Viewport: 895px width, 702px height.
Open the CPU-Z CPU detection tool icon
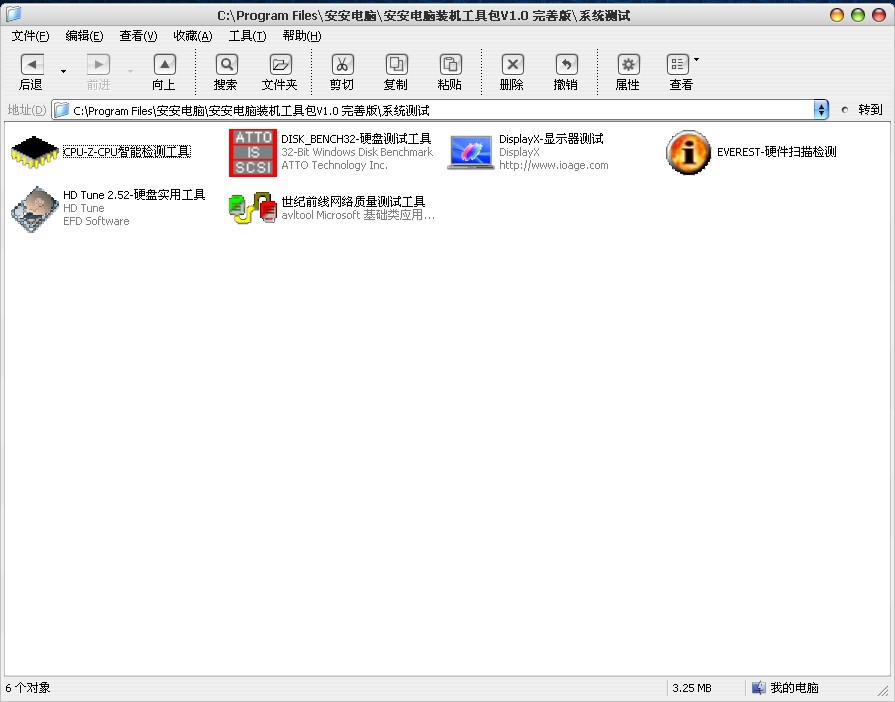(35, 152)
